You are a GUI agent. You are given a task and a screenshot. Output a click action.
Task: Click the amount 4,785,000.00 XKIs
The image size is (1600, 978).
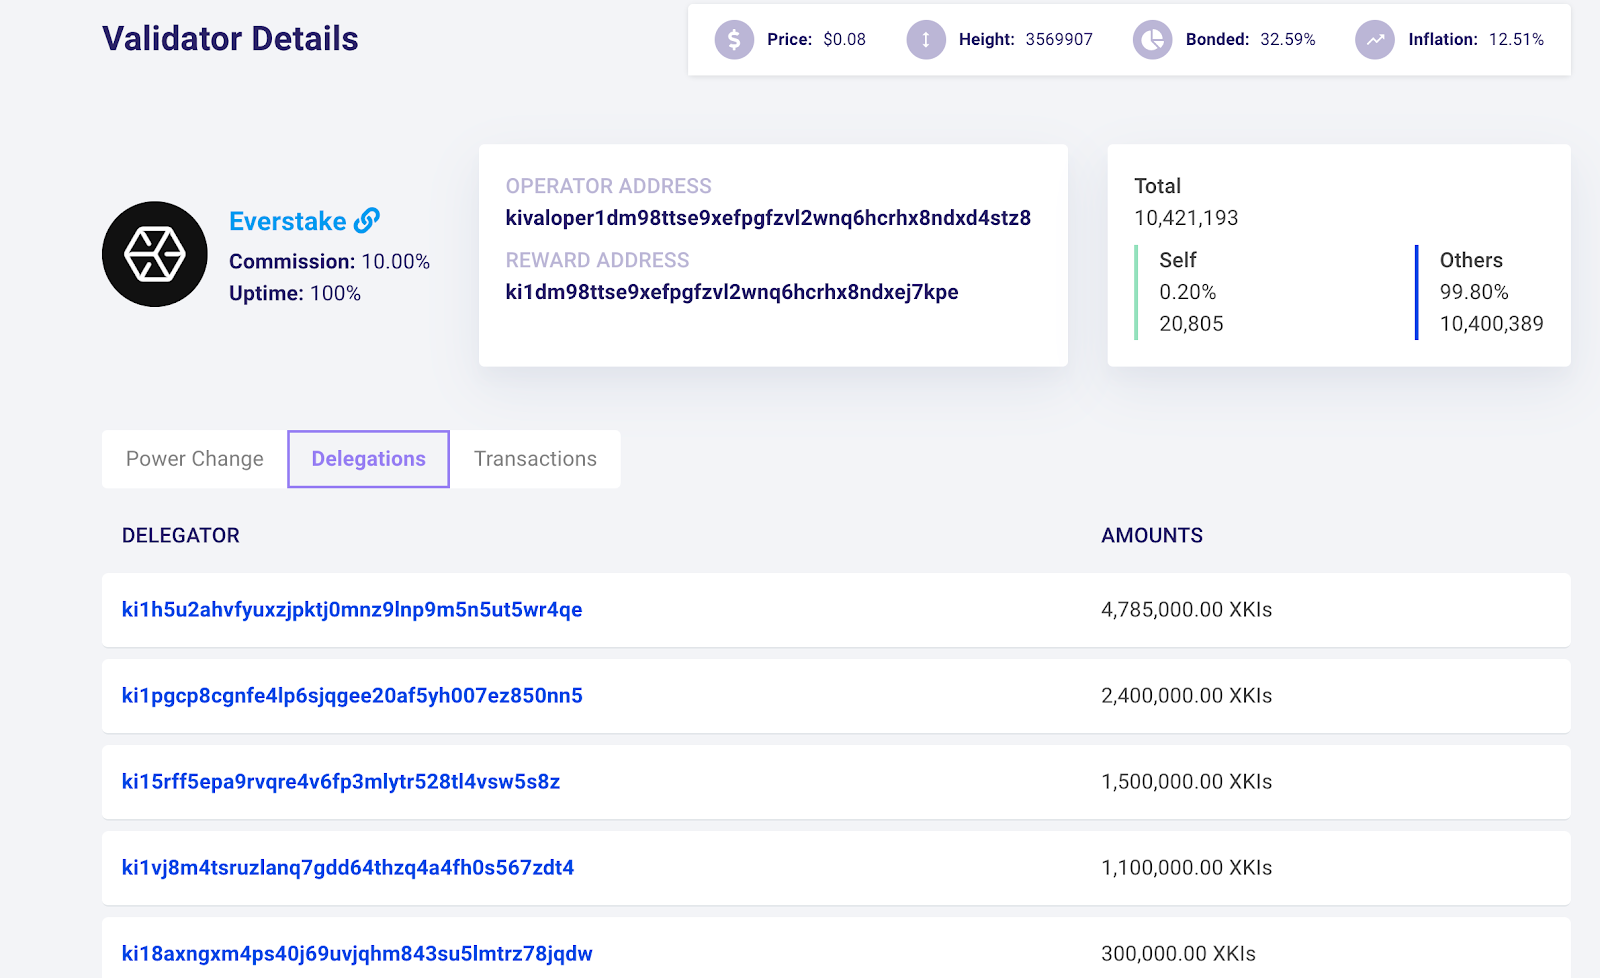(x=1187, y=609)
